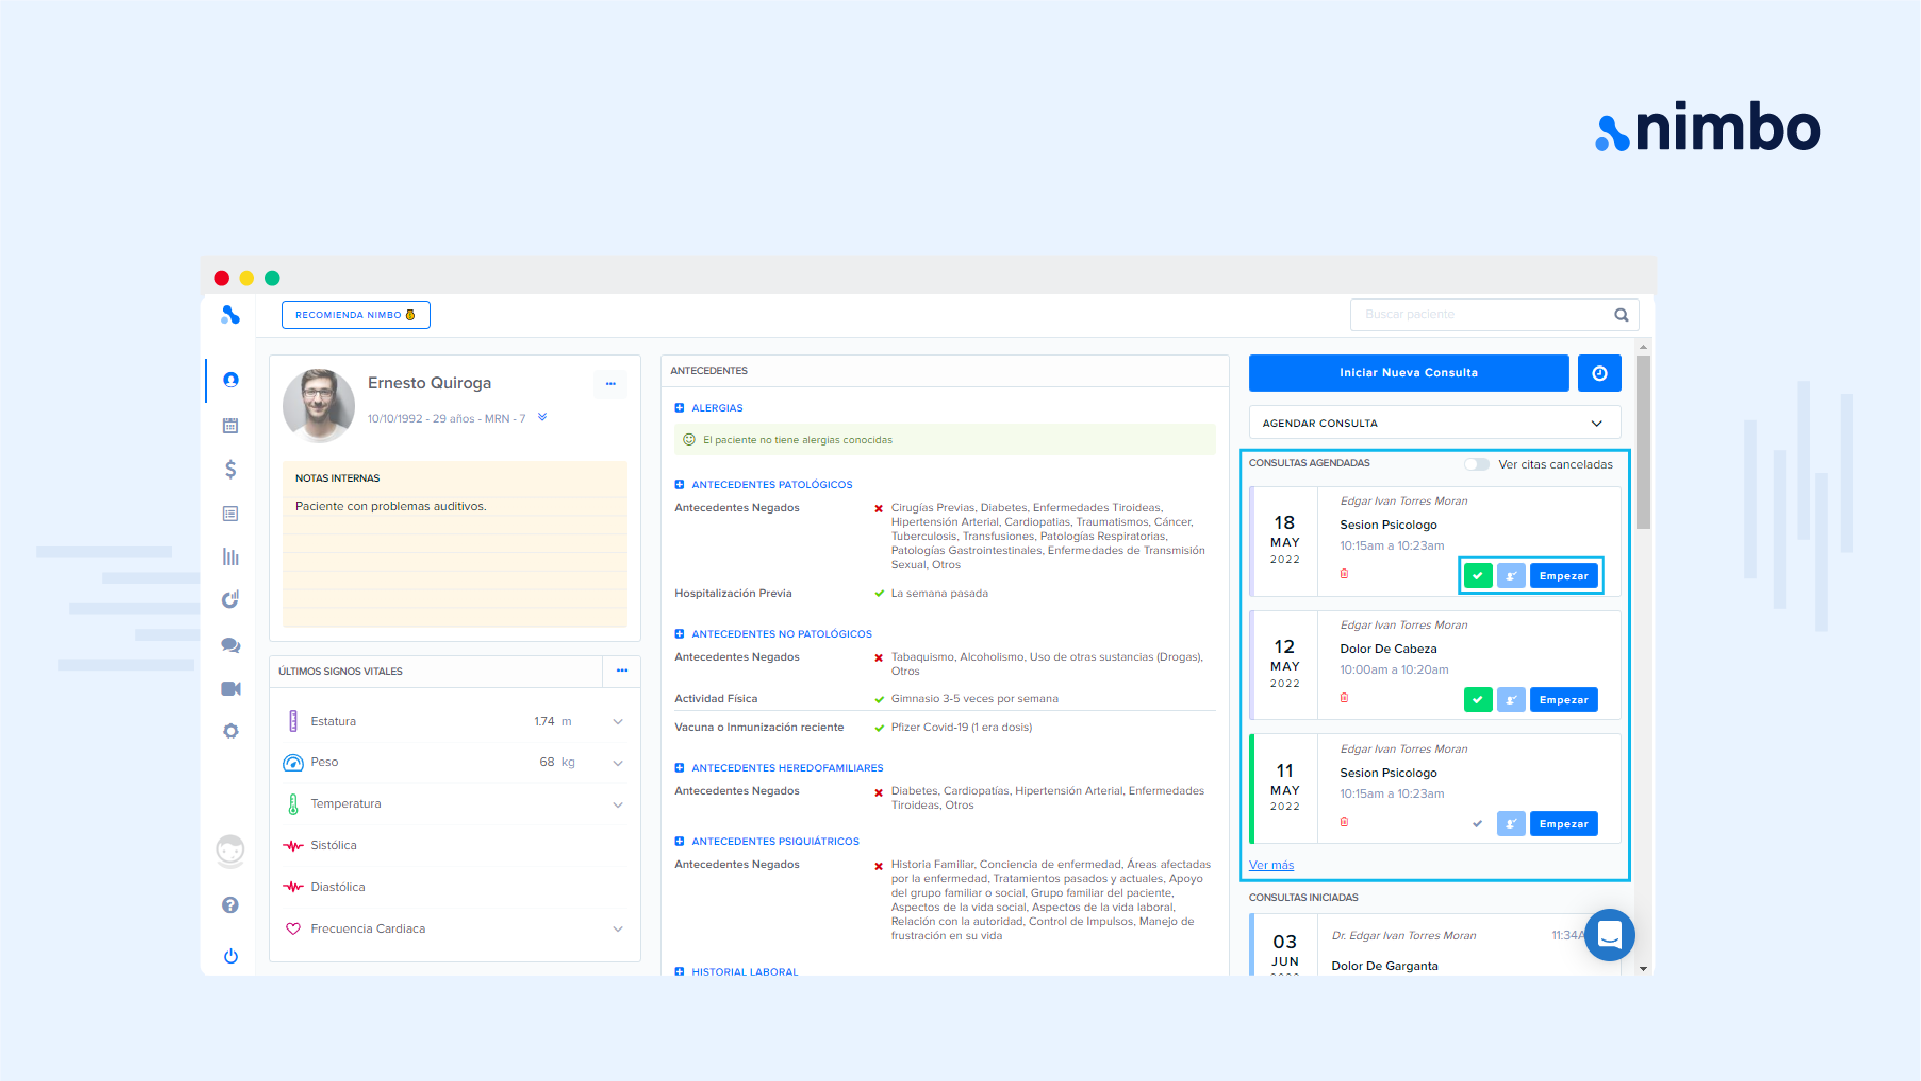Expand the Agendar Consulta dropdown
The height and width of the screenshot is (1081, 1921).
click(1434, 423)
